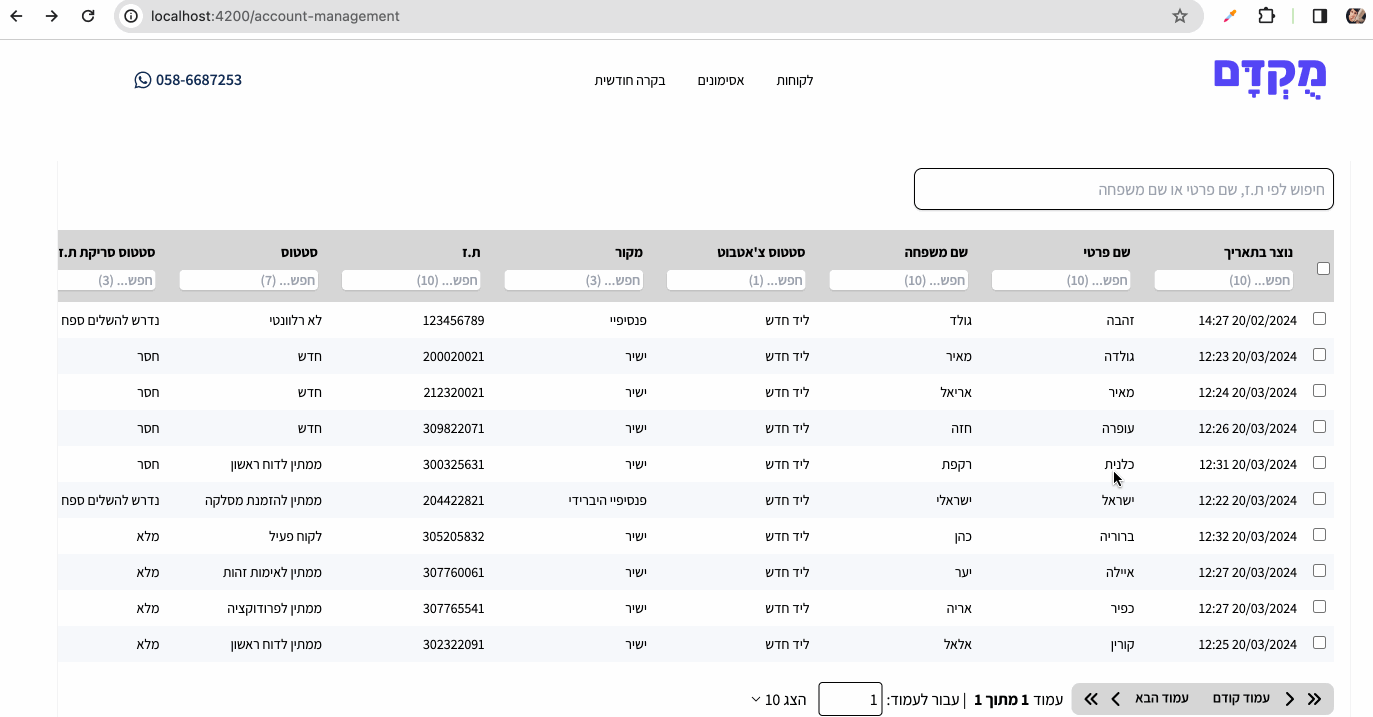Viewport: 1373px width, 717px height.
Task: Focus the 'שם משפחה' column filter input
Action: (898, 281)
